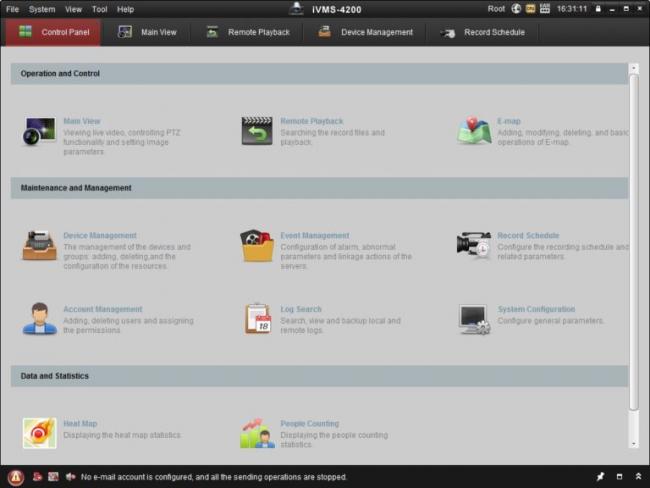Click the Log Search calendar icon

click(257, 319)
